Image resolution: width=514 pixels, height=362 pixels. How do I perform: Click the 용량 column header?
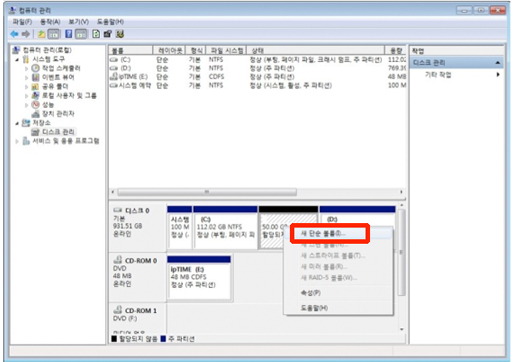(396, 51)
